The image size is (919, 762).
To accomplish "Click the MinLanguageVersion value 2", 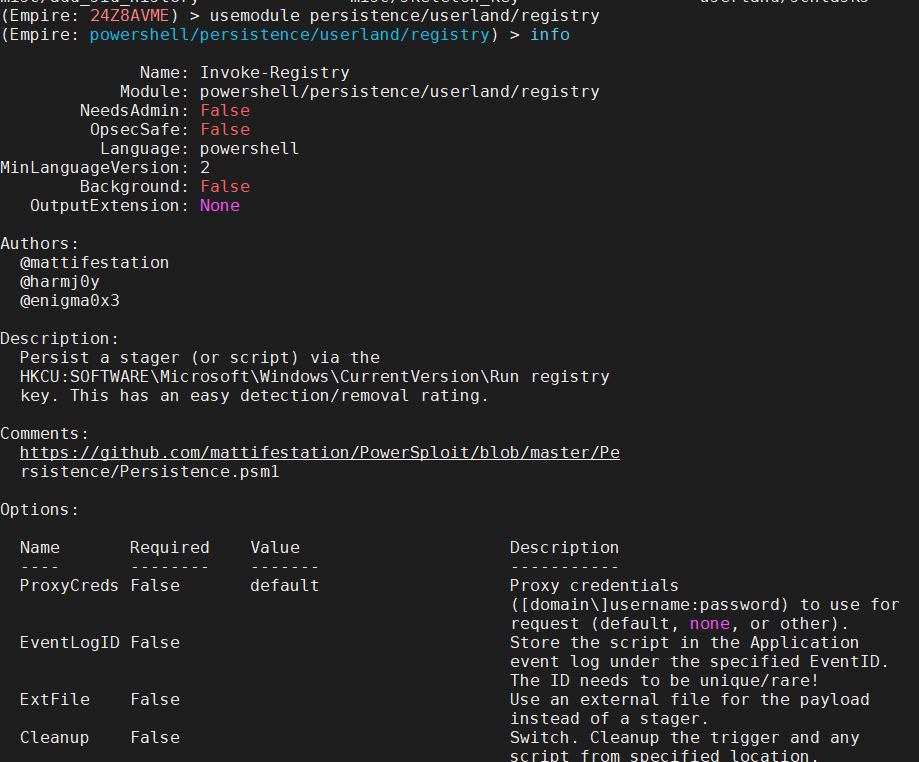I will coord(204,167).
